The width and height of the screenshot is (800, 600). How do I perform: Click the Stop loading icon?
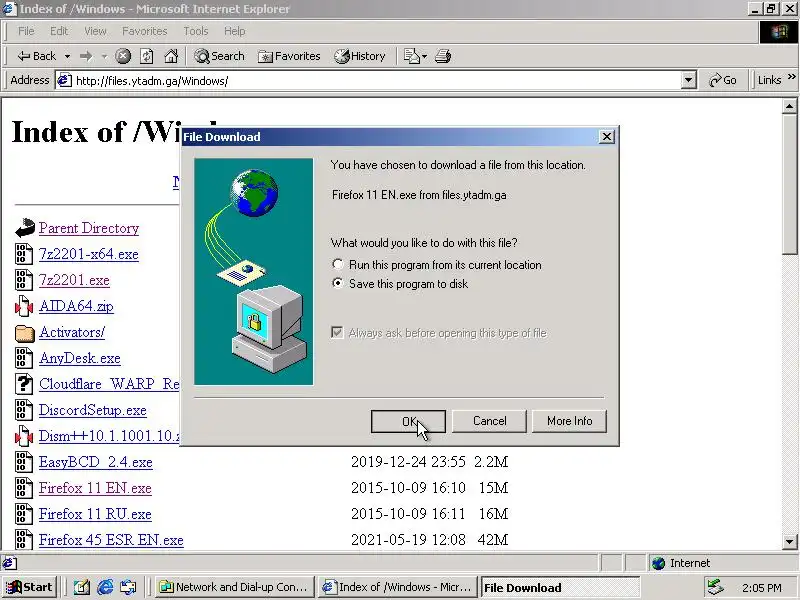[122, 56]
